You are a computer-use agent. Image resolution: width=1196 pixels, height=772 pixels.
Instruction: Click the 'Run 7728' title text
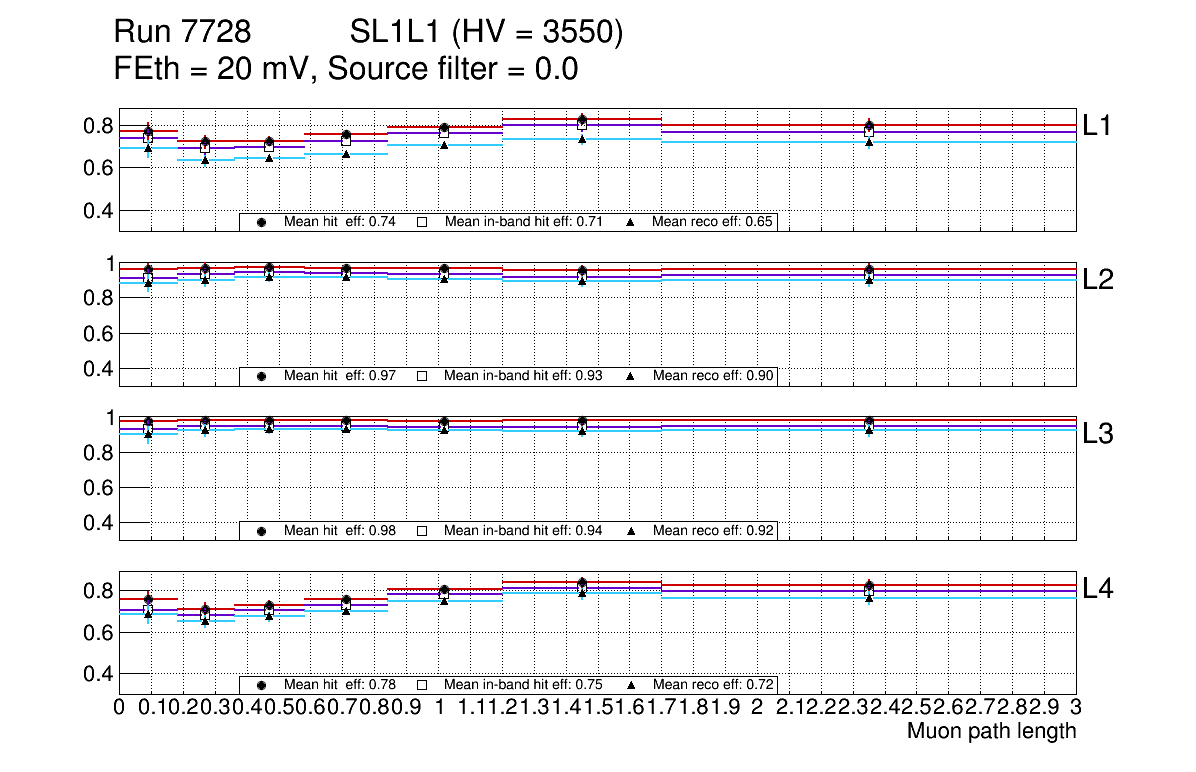182,34
